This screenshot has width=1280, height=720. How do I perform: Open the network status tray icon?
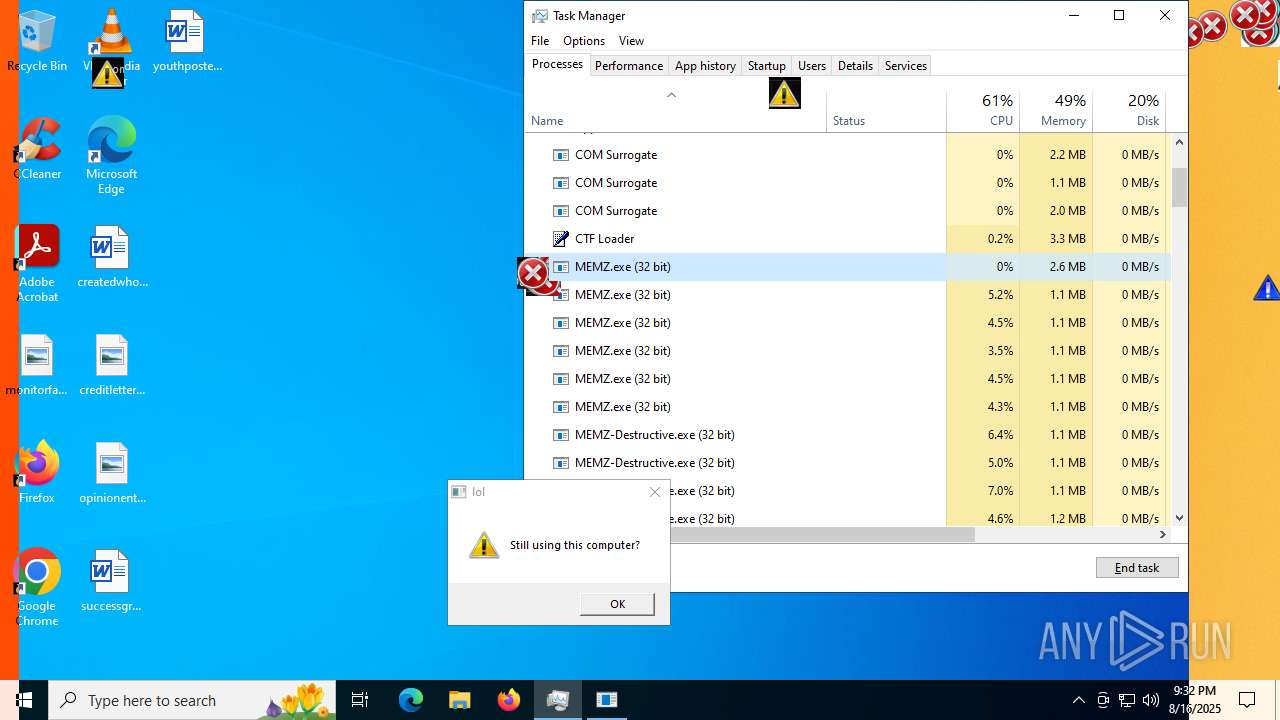point(1127,700)
